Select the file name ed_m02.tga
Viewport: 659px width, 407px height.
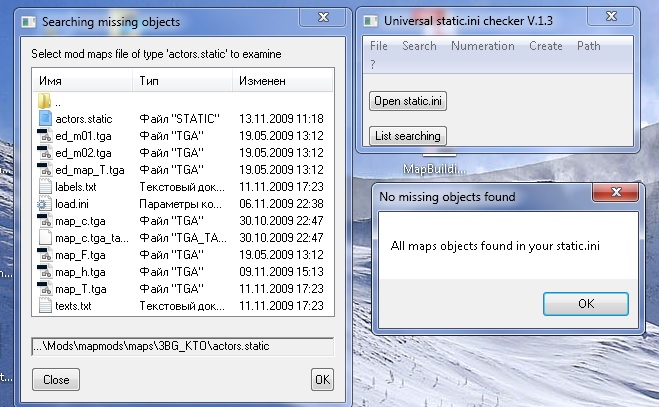pos(83,153)
